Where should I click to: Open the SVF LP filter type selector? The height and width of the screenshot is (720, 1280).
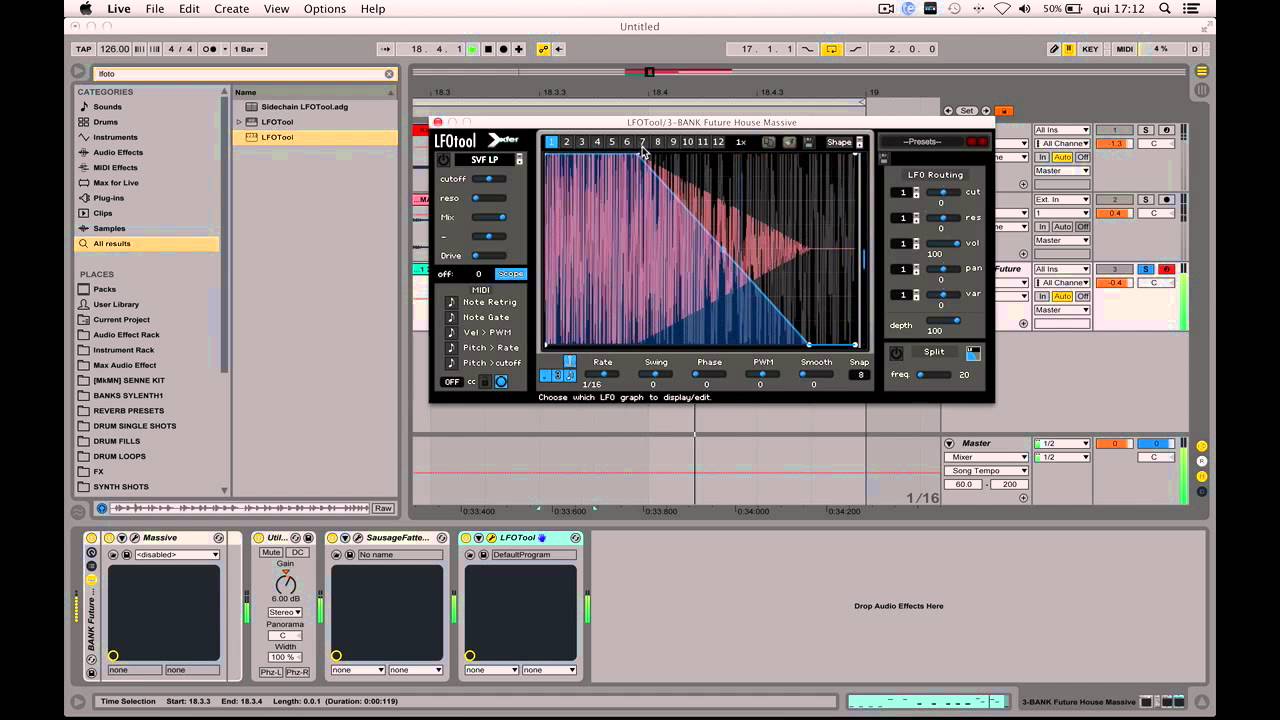point(490,160)
